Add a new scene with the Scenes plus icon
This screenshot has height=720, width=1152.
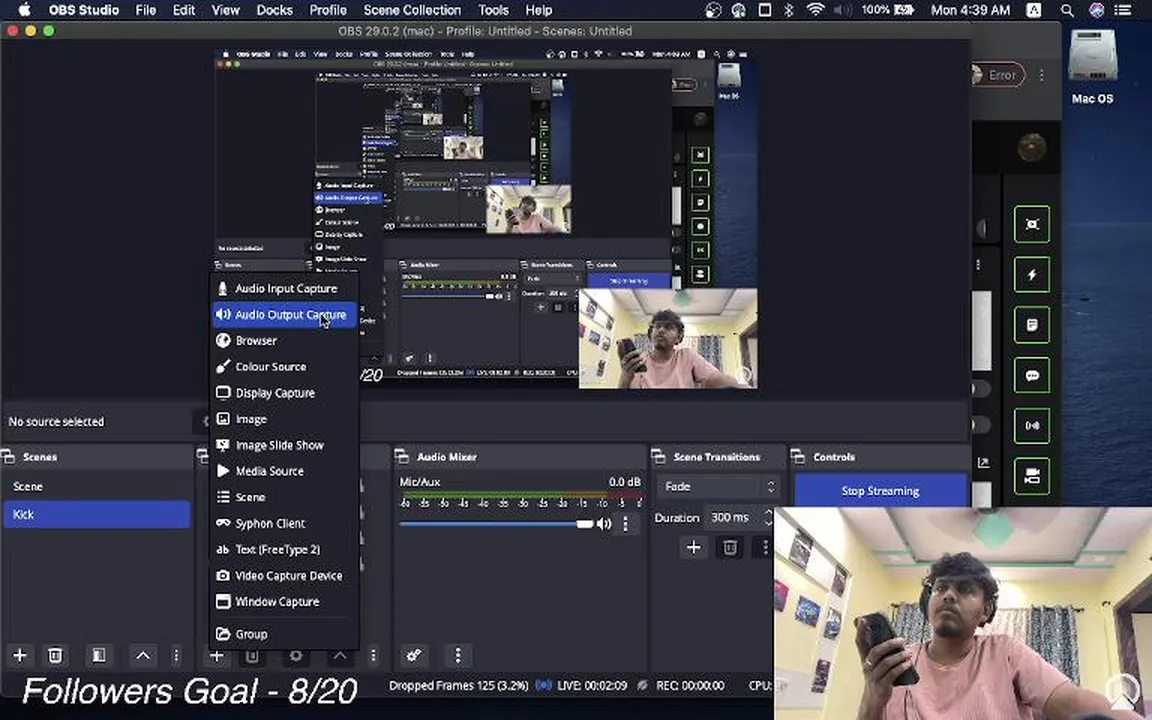(20, 655)
